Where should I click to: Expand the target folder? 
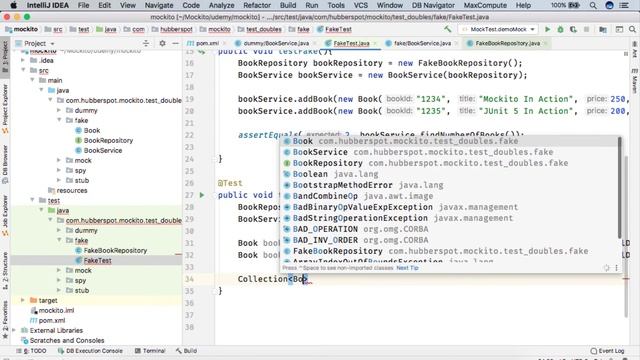click(x=23, y=300)
